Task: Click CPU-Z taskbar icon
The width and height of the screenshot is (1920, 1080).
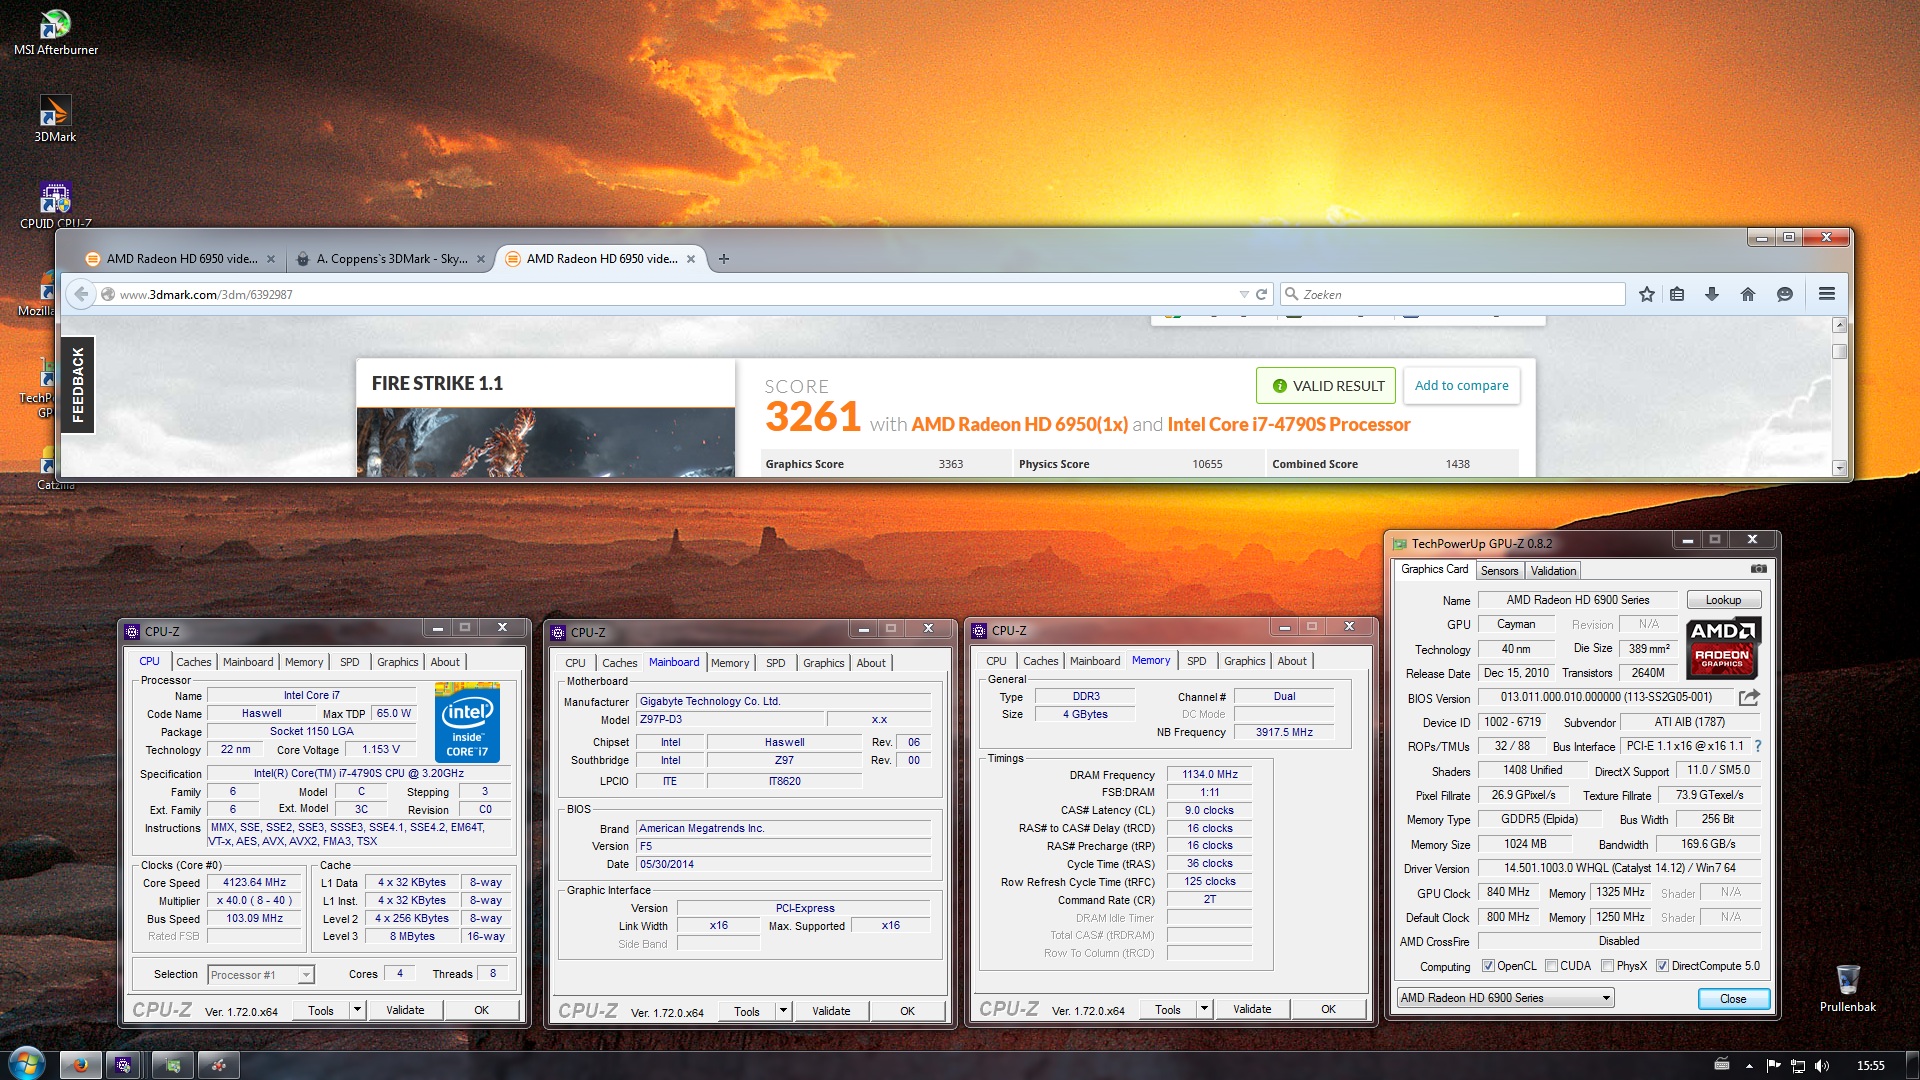Action: pyautogui.click(x=124, y=1065)
